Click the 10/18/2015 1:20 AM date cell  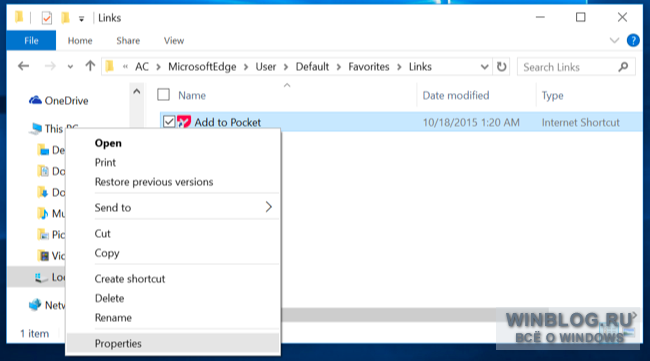tap(471, 122)
